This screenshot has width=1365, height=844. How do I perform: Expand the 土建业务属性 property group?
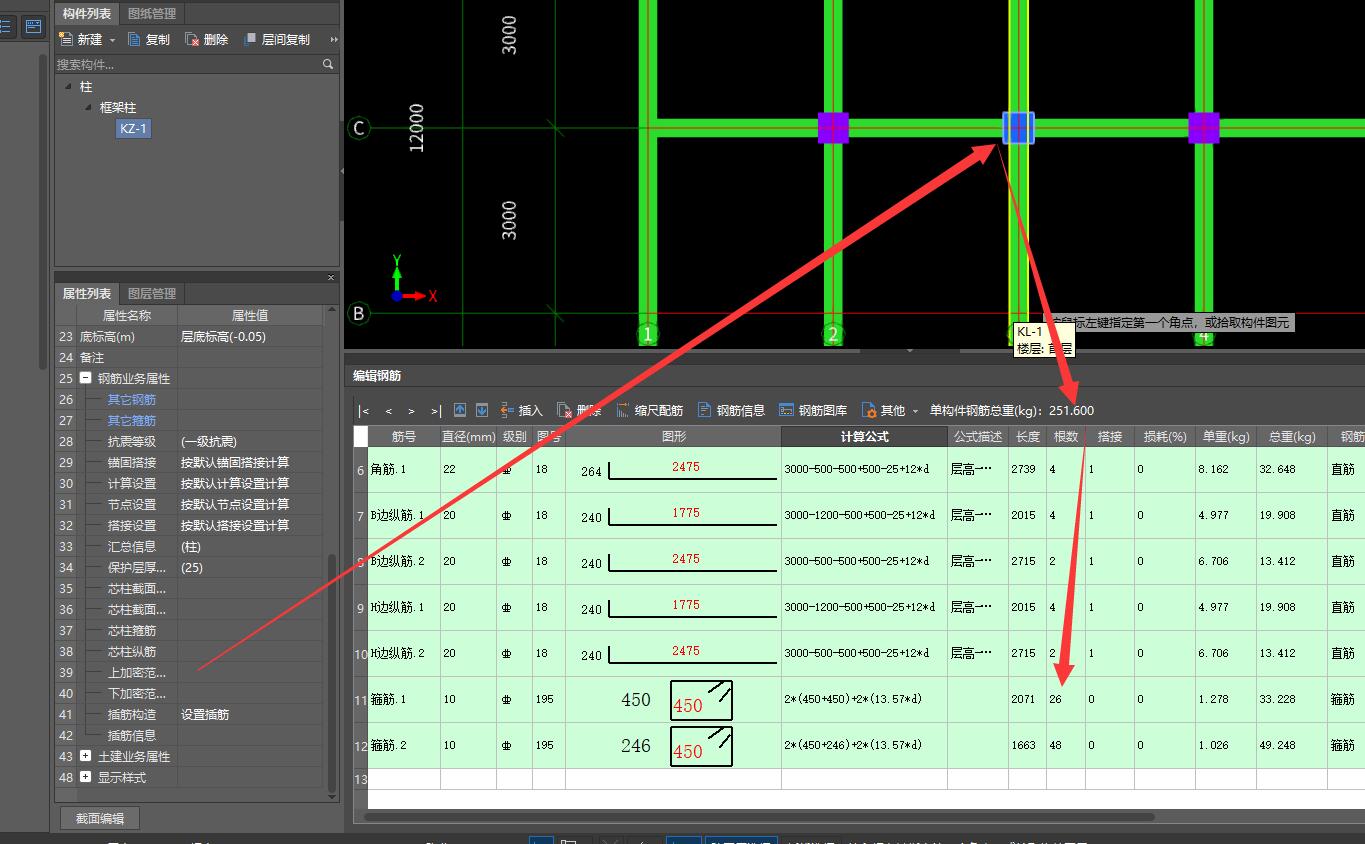point(86,756)
